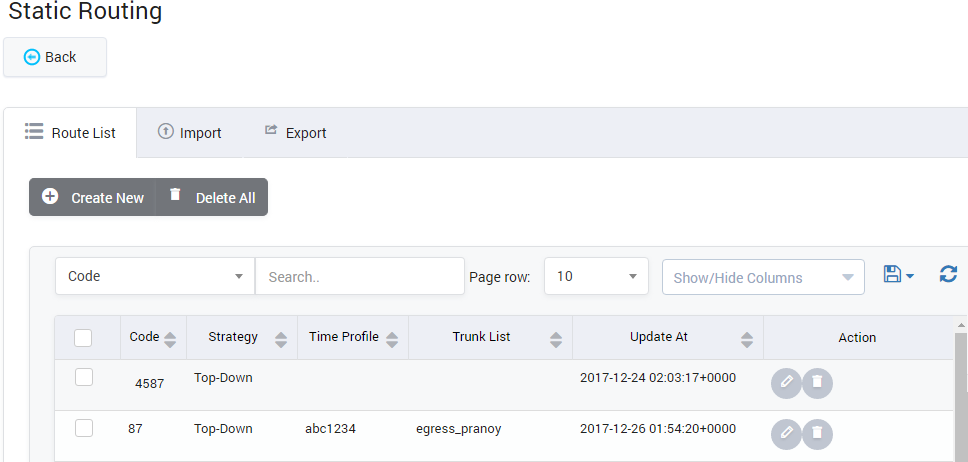Select the checkbox for route 87
The width and height of the screenshot is (968, 462).
point(84,428)
